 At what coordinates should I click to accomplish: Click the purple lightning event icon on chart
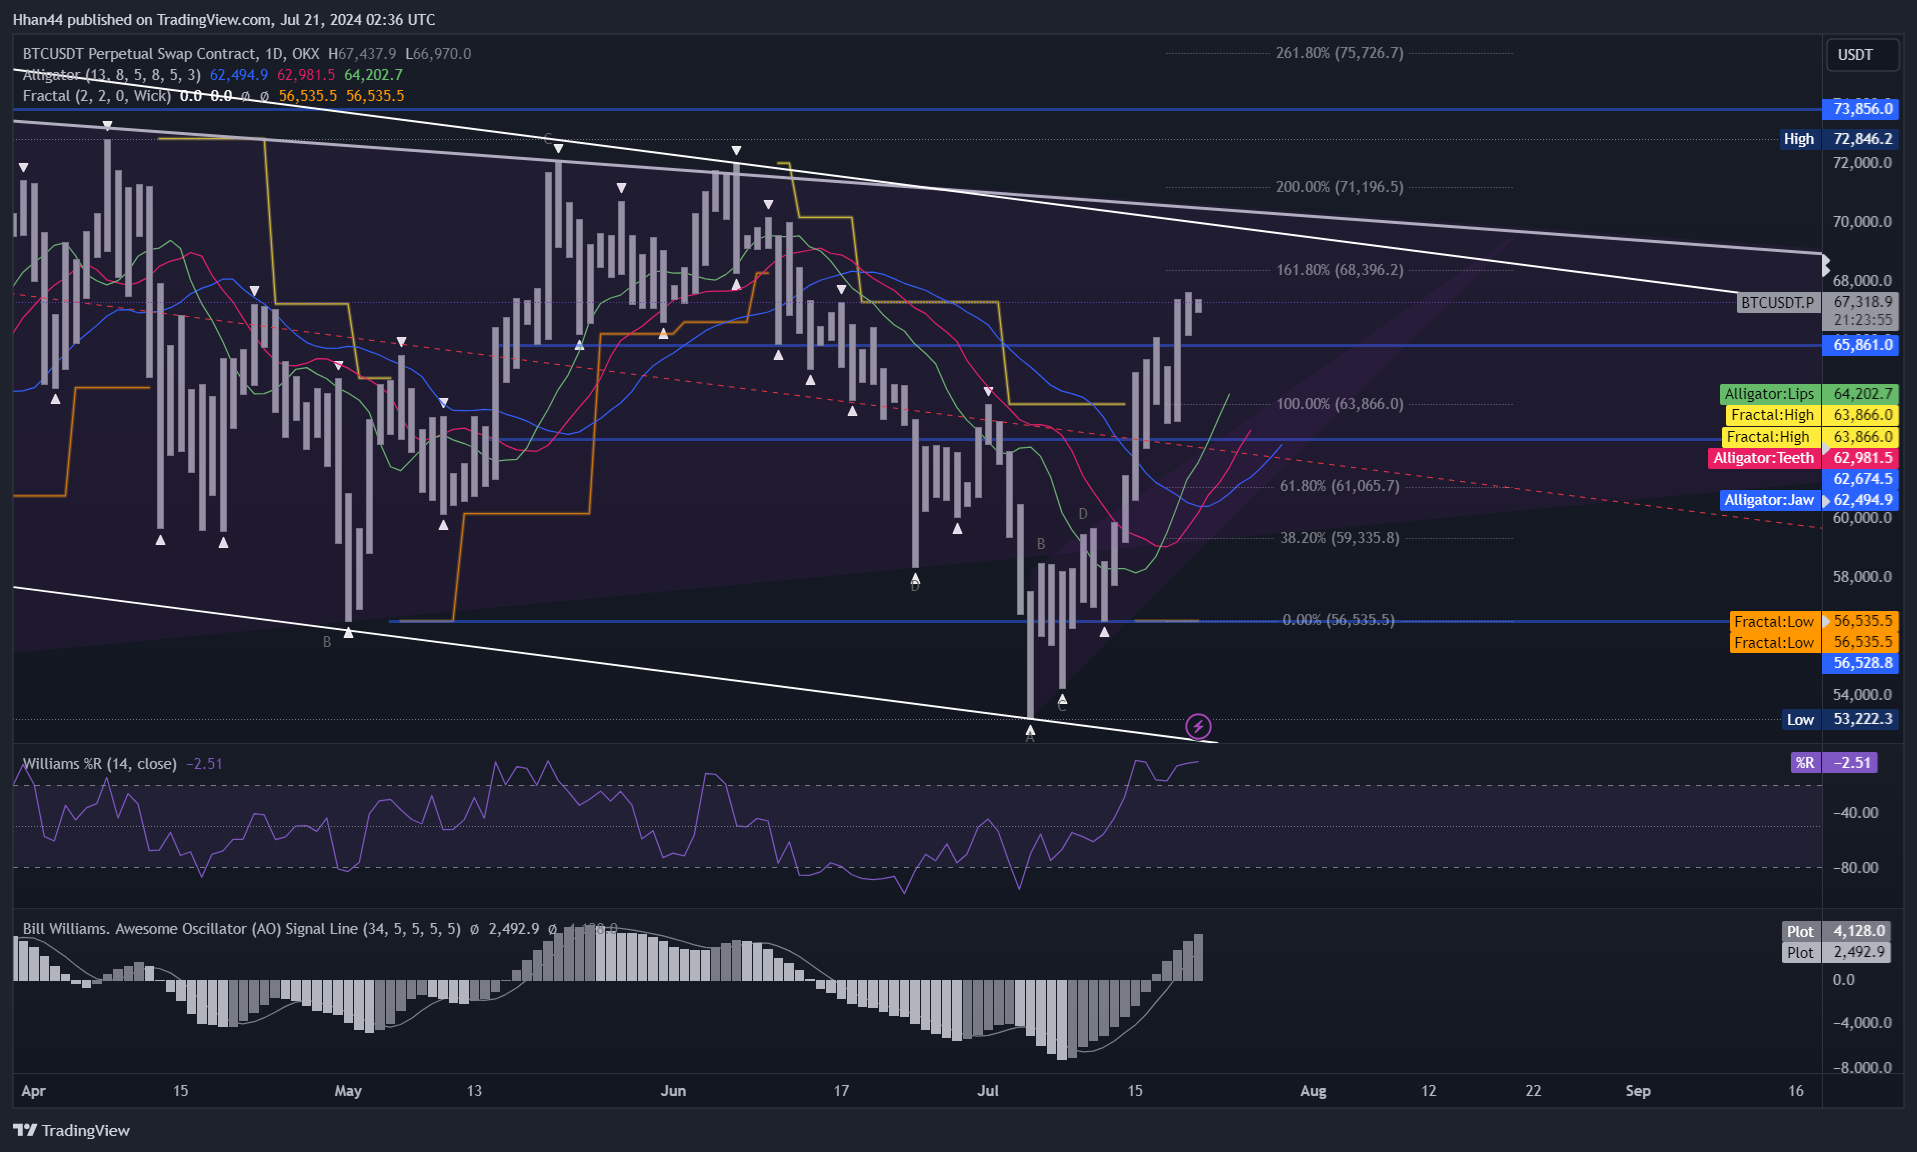(1198, 726)
